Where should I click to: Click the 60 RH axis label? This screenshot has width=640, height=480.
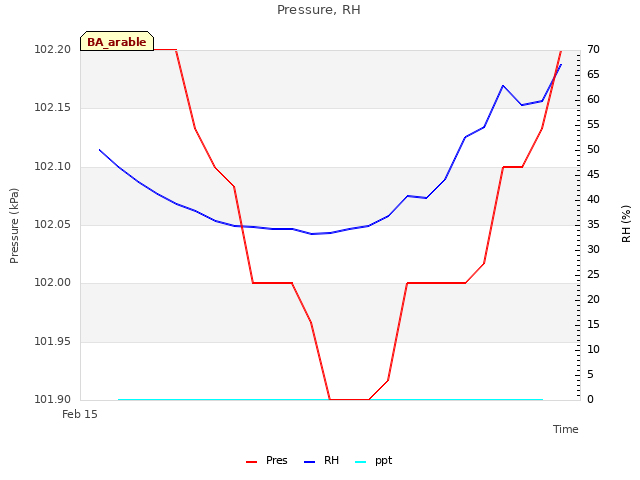pos(593,99)
